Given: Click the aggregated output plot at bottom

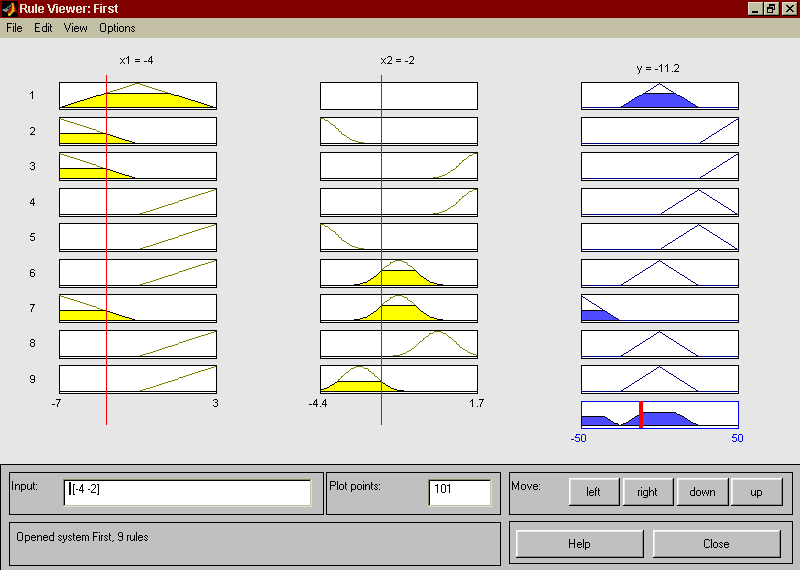Looking at the screenshot, I should point(660,414).
